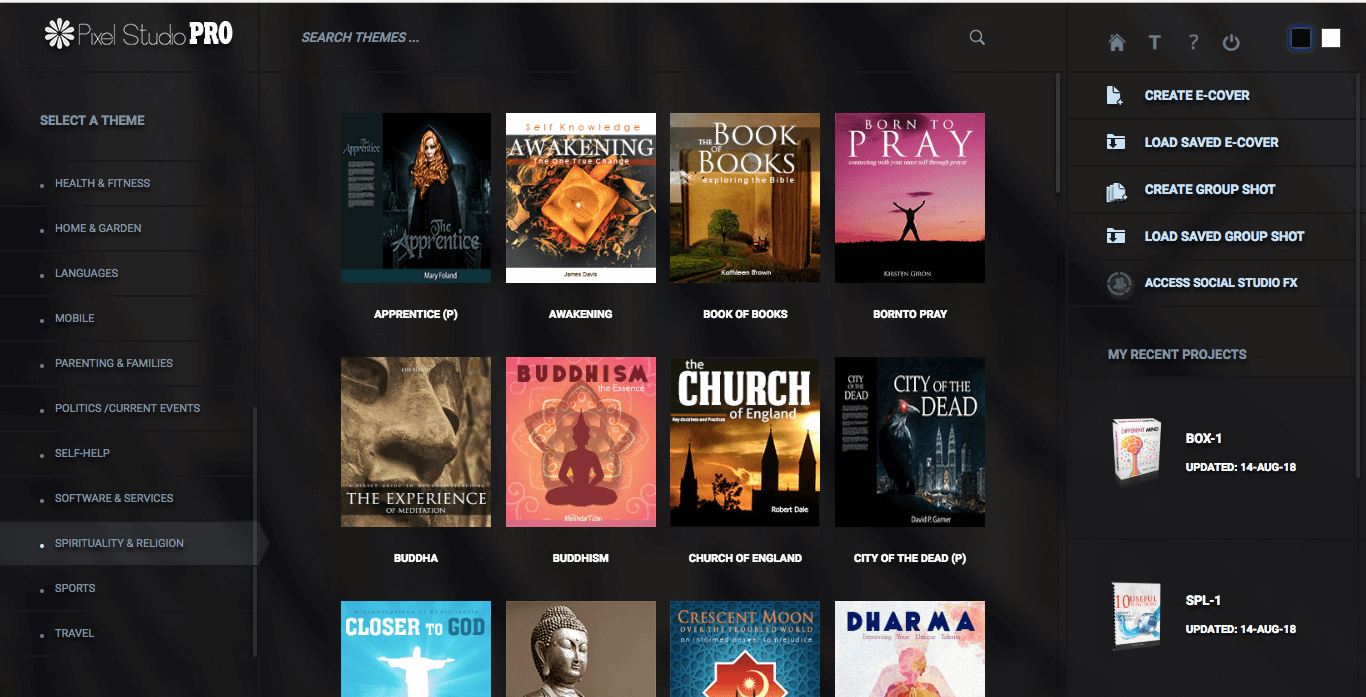Open the Buddha statue cover in bottom row
The height and width of the screenshot is (697, 1366).
[x=581, y=649]
